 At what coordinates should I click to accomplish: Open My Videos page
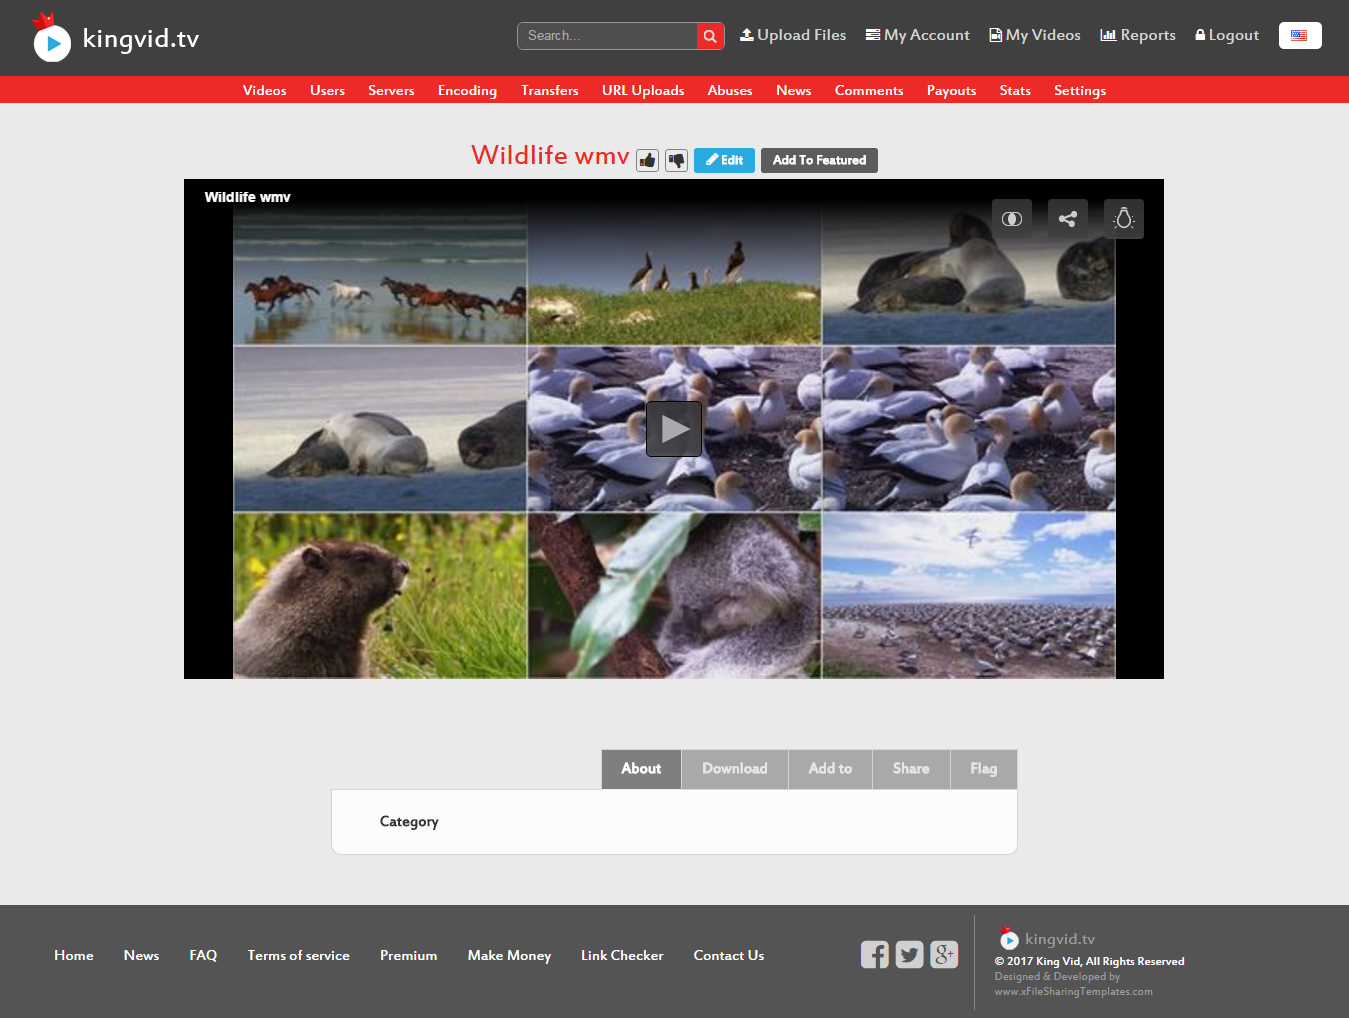tap(1035, 35)
